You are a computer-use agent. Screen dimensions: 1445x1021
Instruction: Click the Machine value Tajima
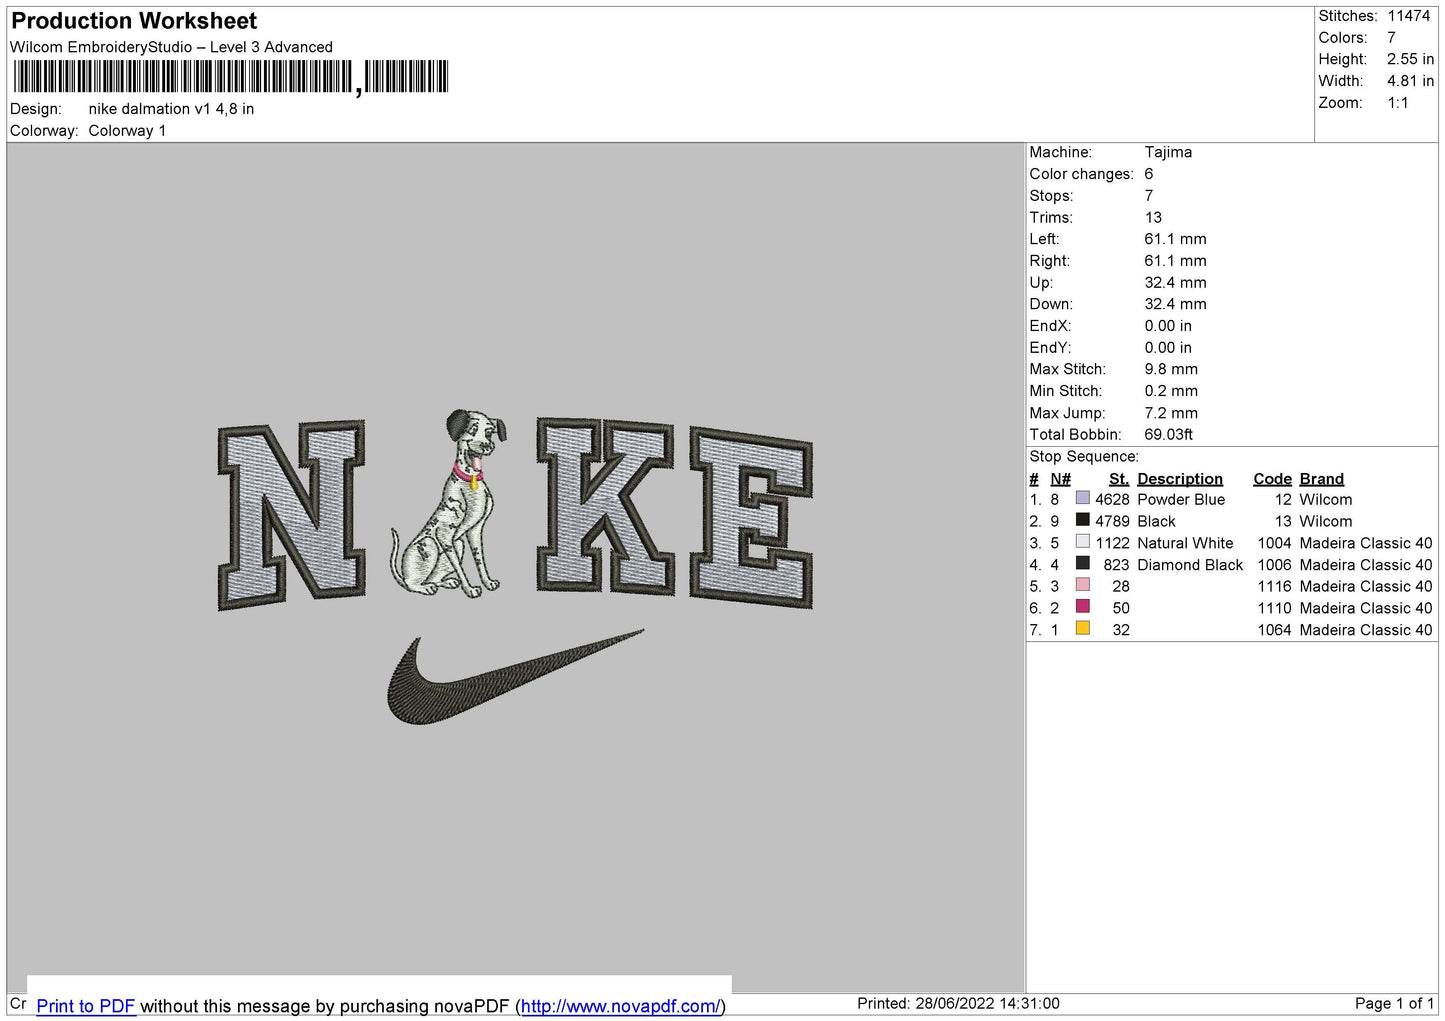[x=1168, y=152]
